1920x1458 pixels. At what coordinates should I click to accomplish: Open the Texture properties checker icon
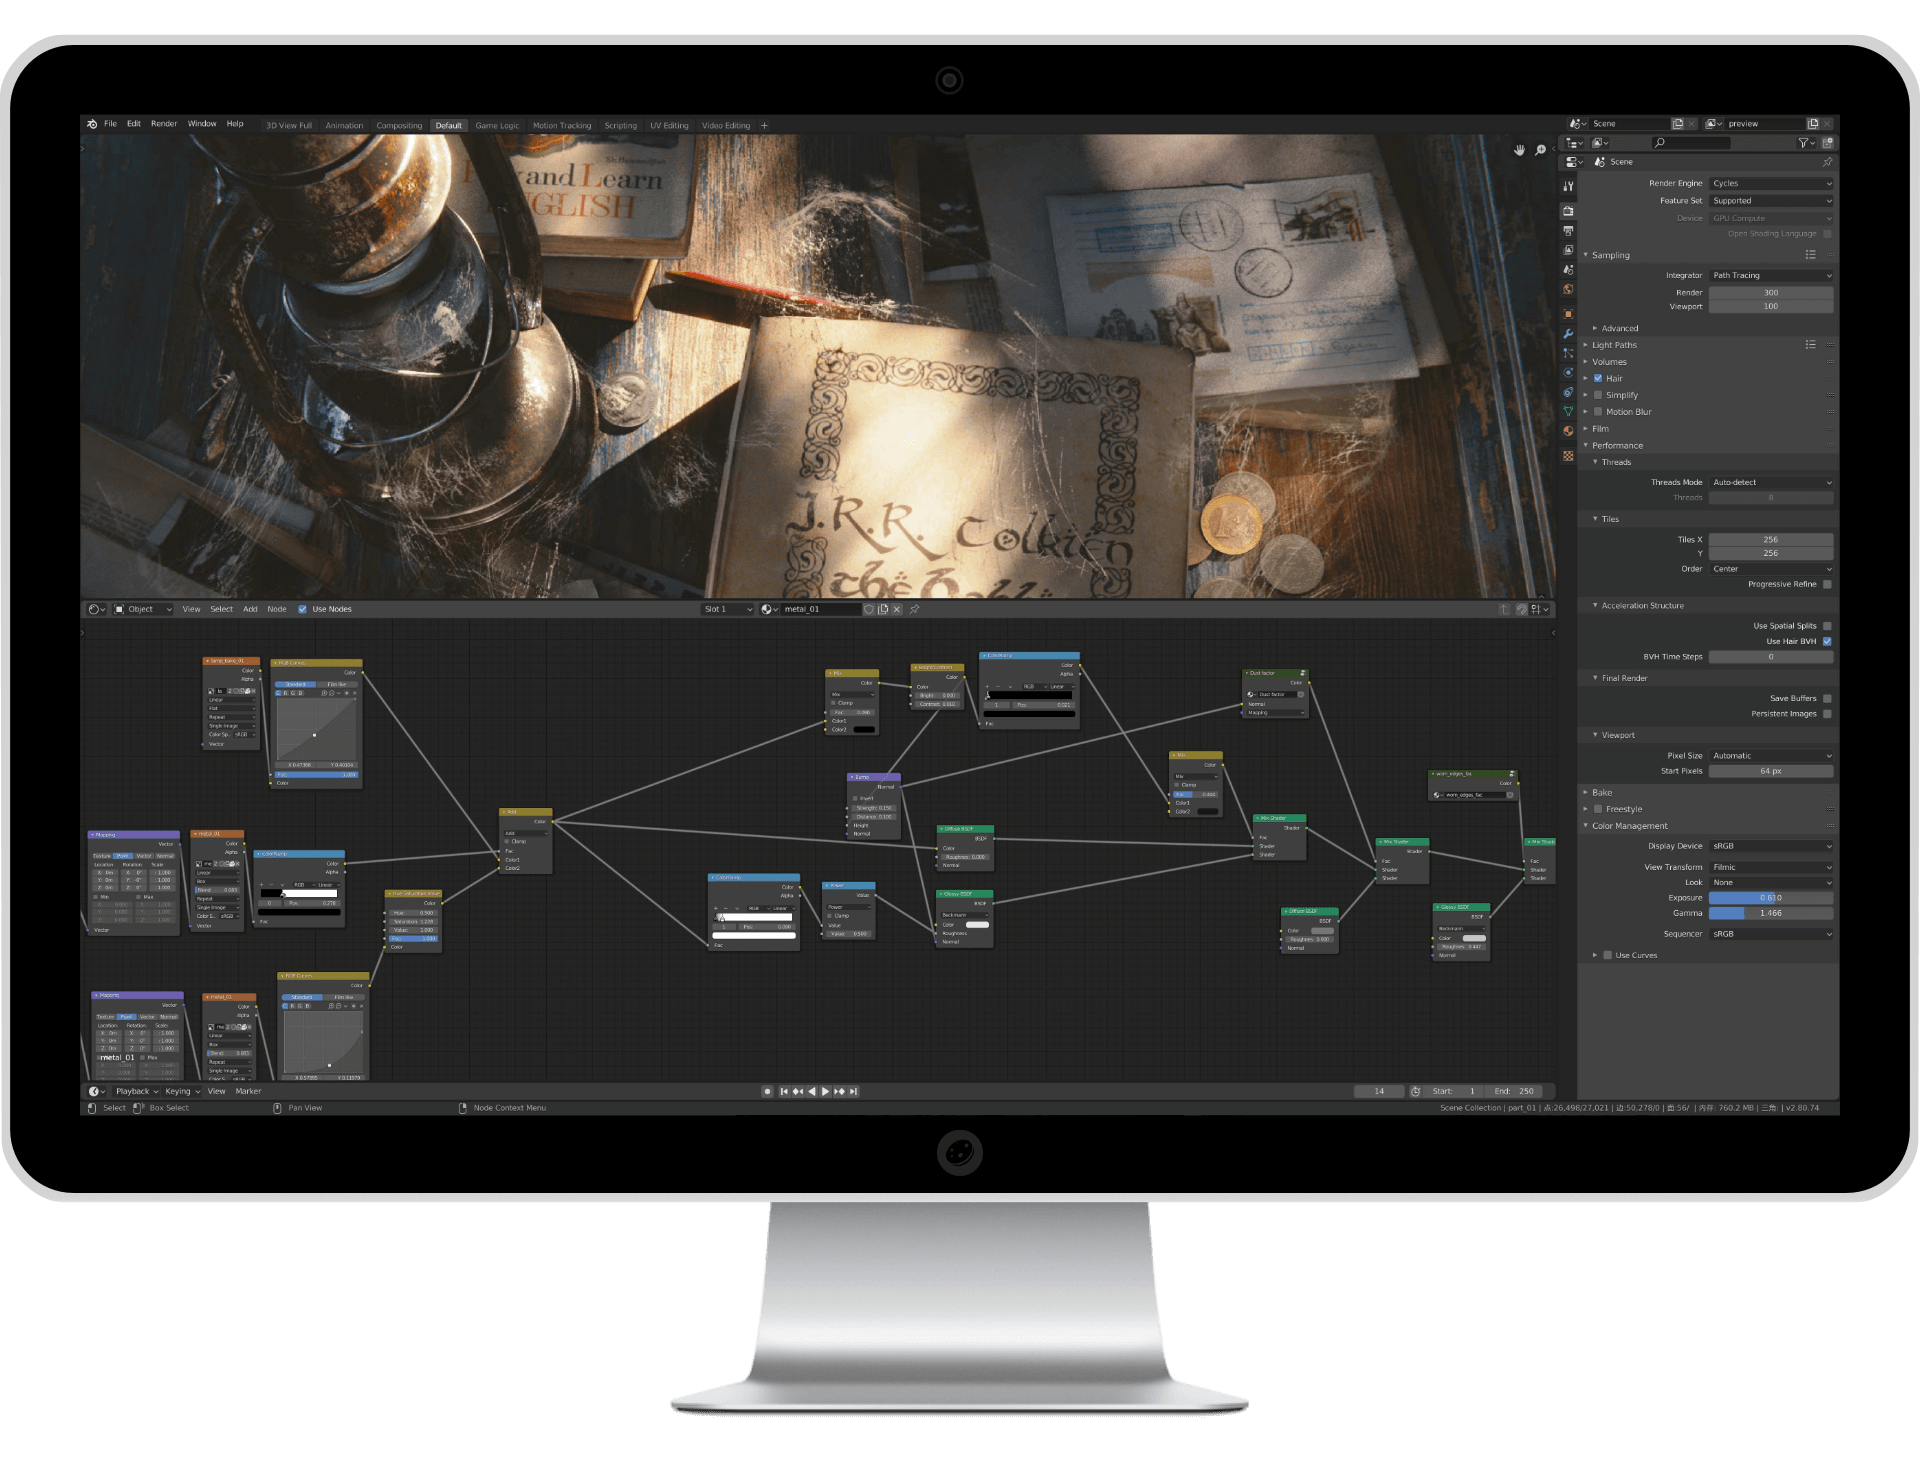pos(1568,456)
